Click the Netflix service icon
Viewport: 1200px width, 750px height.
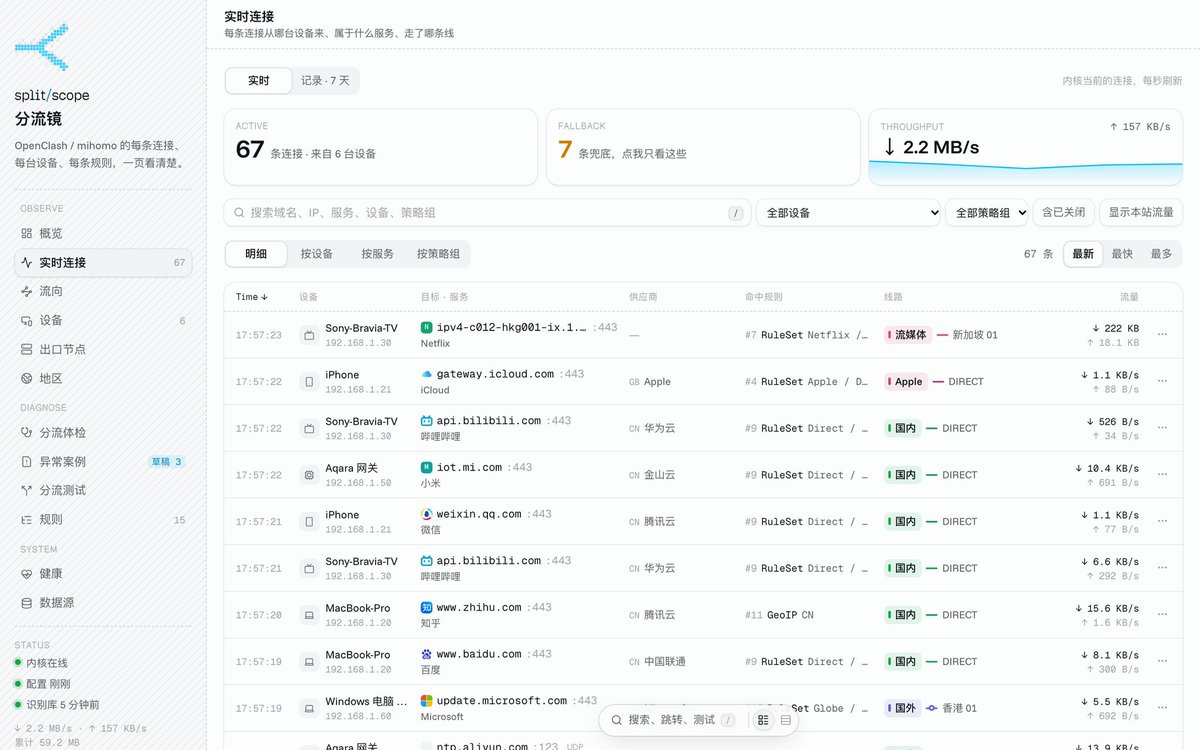point(427,327)
